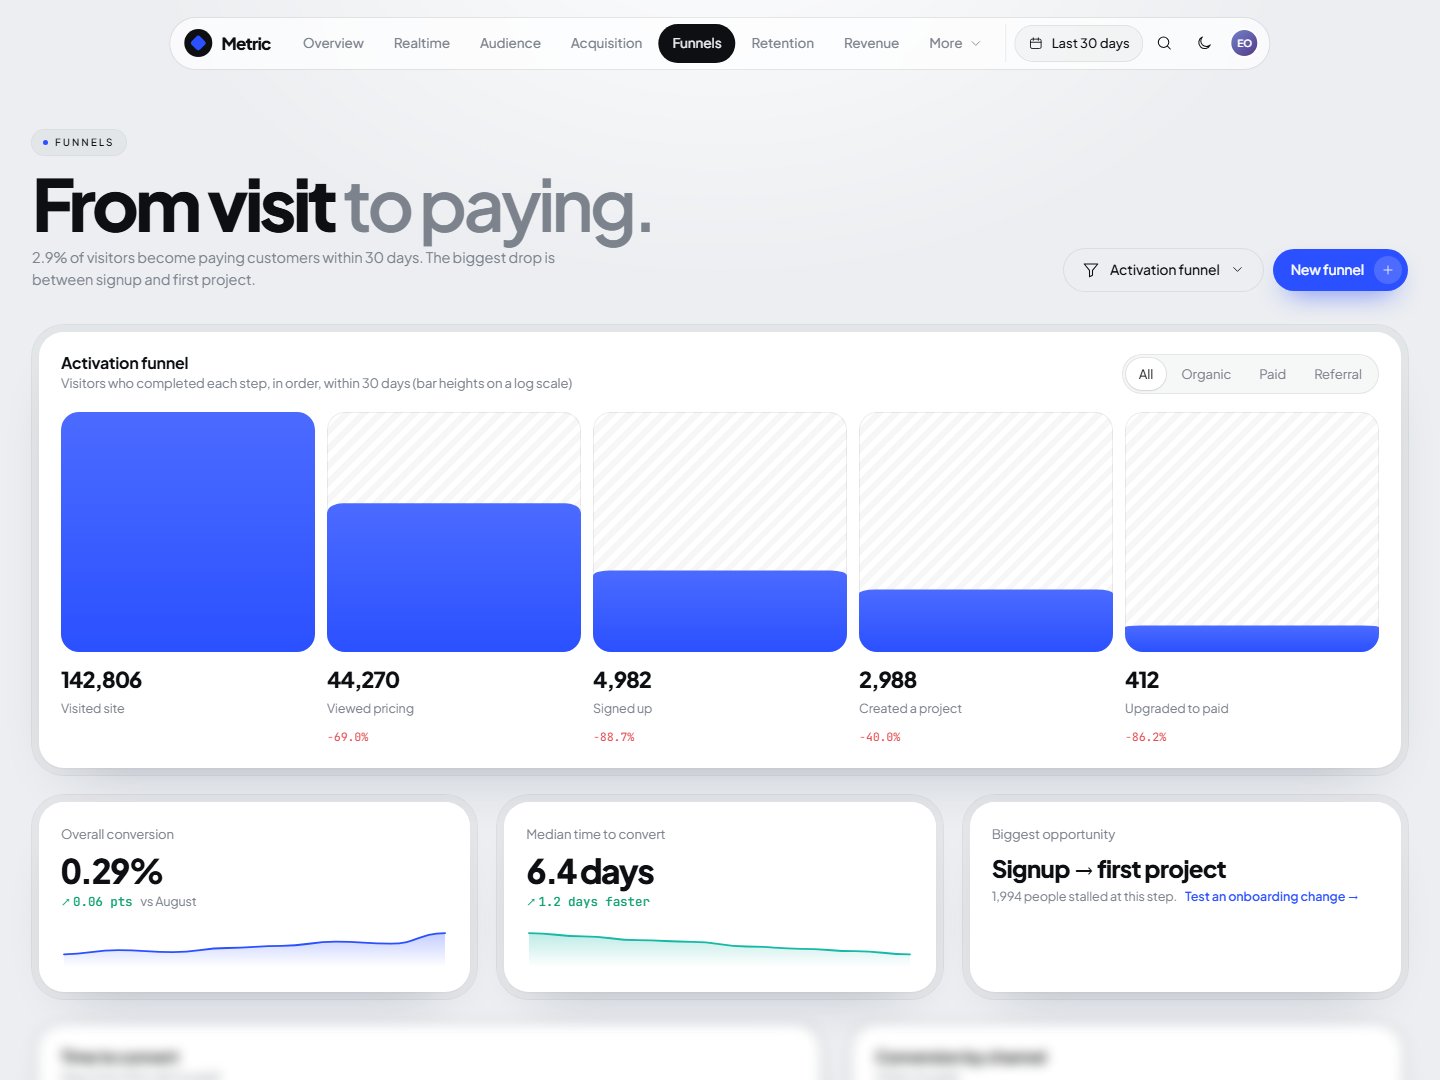Click the 6.4 days median value
Screen dimensions: 1440x1080
(x=590, y=872)
